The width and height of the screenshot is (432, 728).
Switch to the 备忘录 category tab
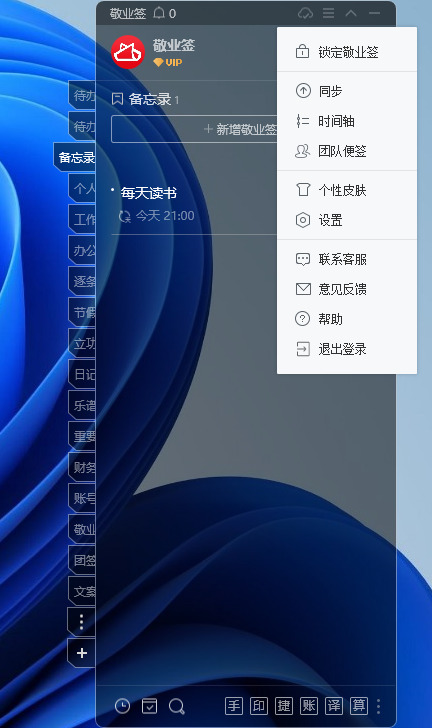[75, 157]
